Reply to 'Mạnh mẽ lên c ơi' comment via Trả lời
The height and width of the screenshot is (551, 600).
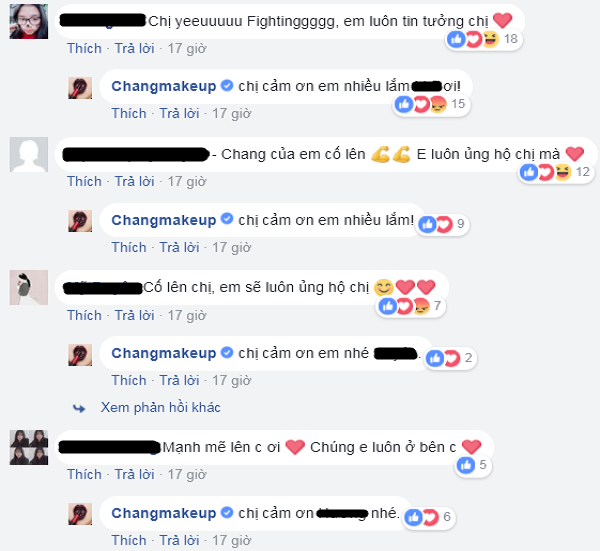click(135, 474)
